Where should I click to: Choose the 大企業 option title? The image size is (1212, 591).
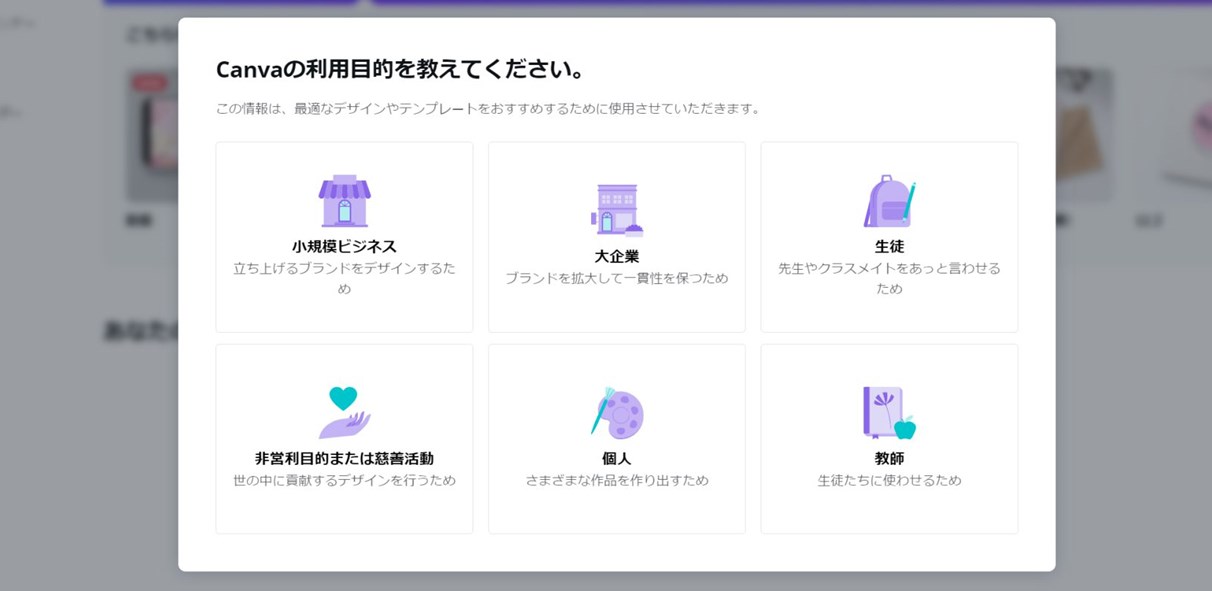pyautogui.click(x=617, y=256)
